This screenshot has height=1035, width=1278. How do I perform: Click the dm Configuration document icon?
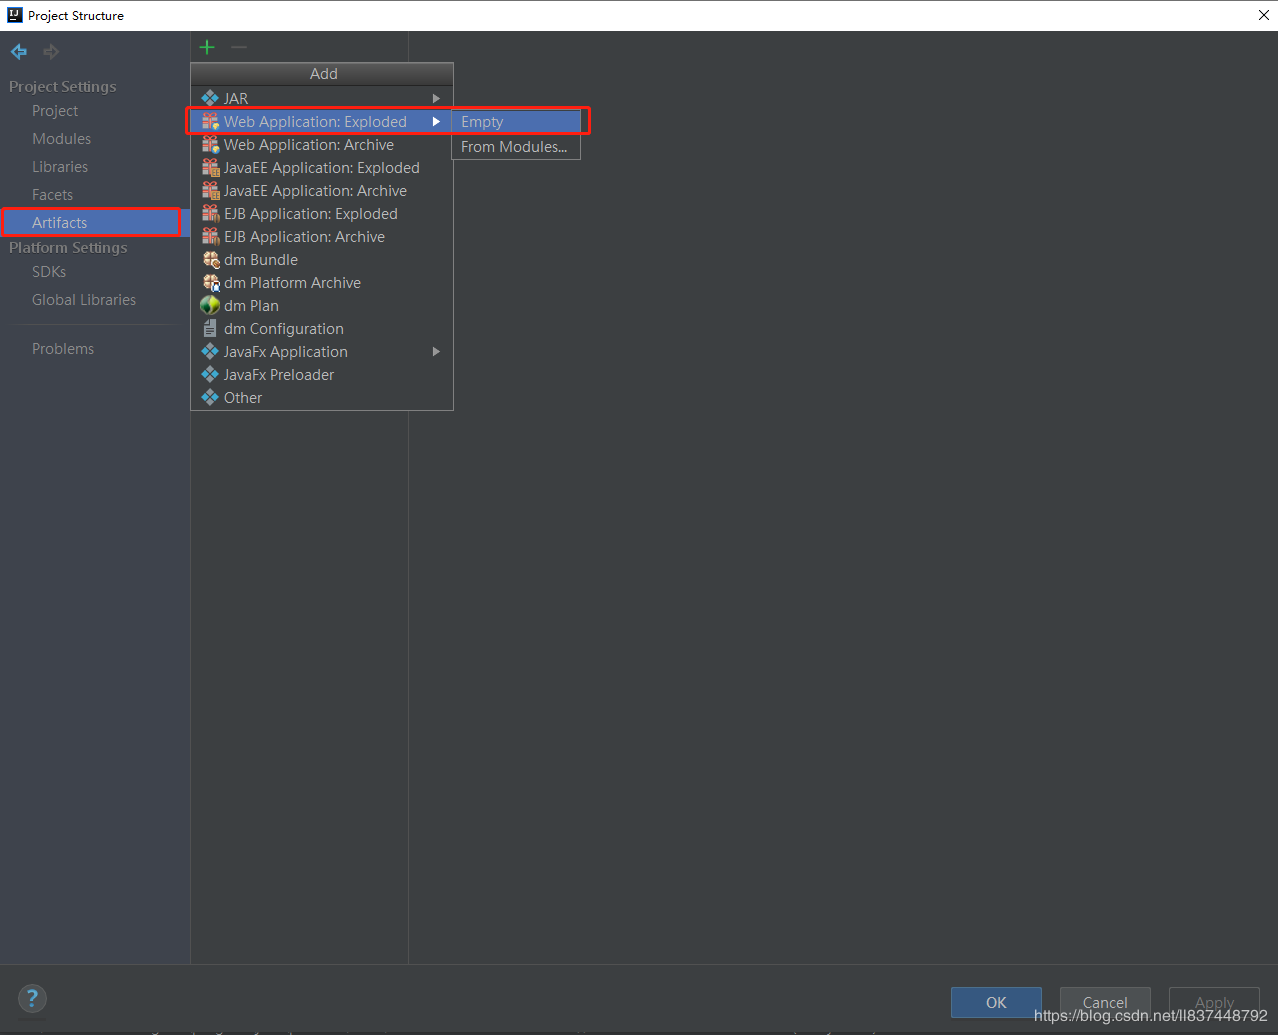point(210,328)
